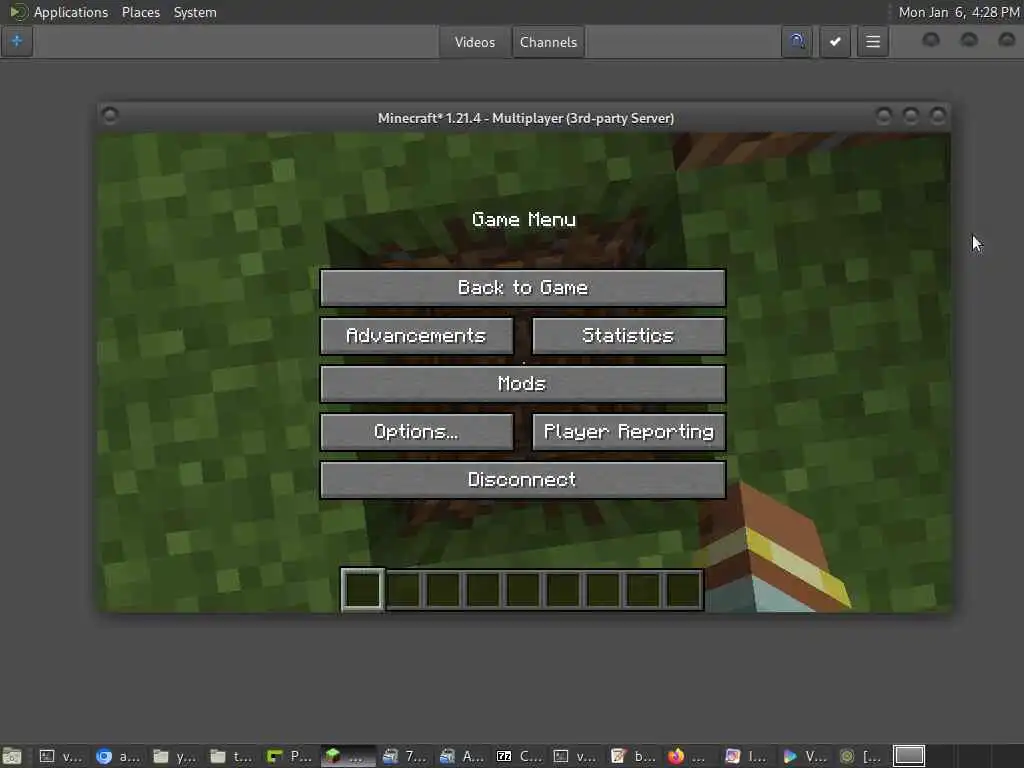
Task: Click the blue plus add button
Action: pyautogui.click(x=16, y=42)
